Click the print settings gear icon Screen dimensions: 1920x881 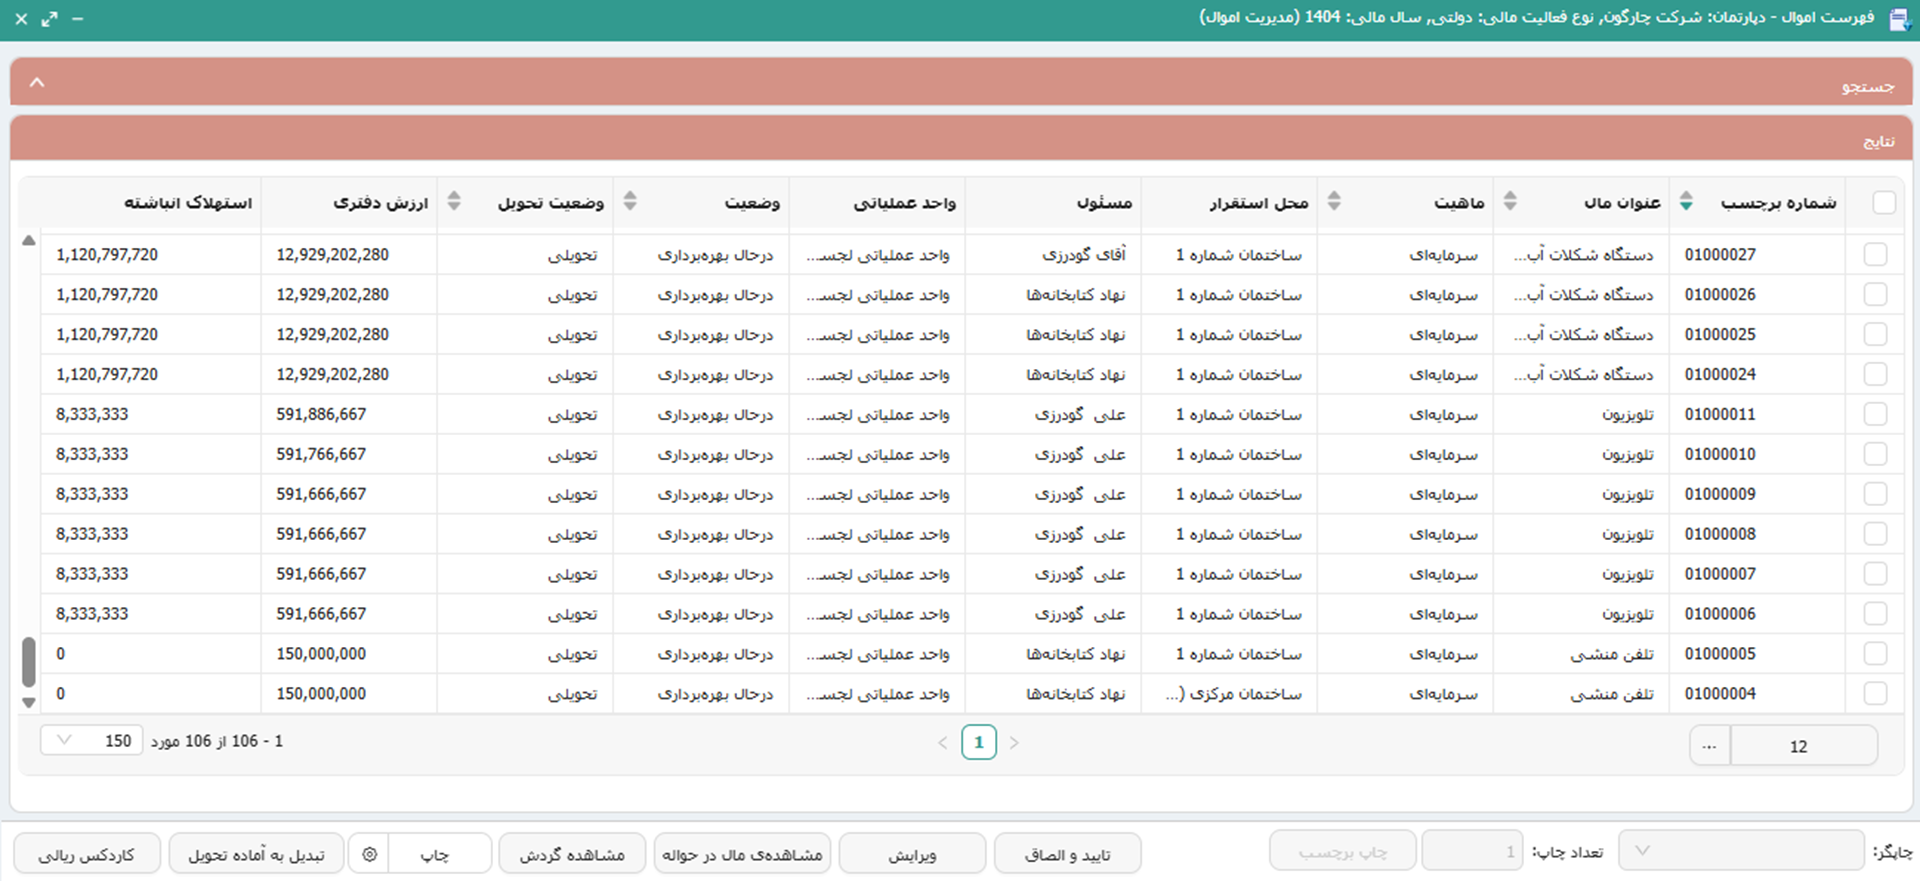[369, 855]
